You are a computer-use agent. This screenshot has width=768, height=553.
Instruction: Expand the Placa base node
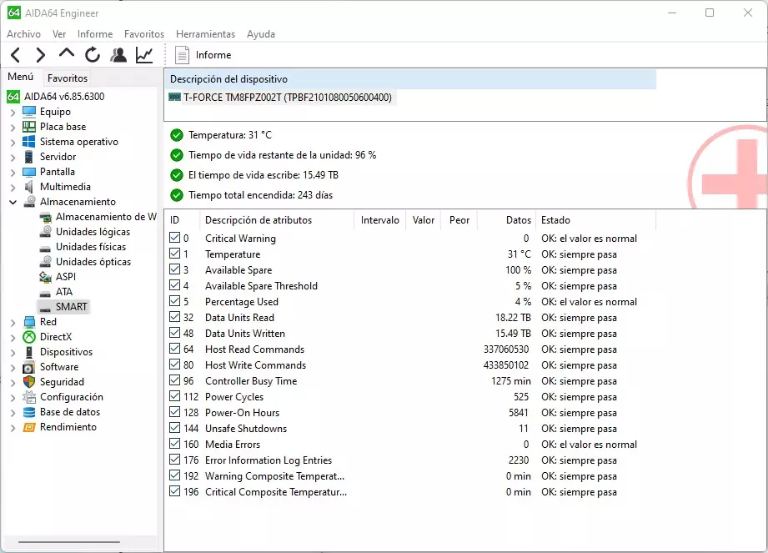point(13,127)
